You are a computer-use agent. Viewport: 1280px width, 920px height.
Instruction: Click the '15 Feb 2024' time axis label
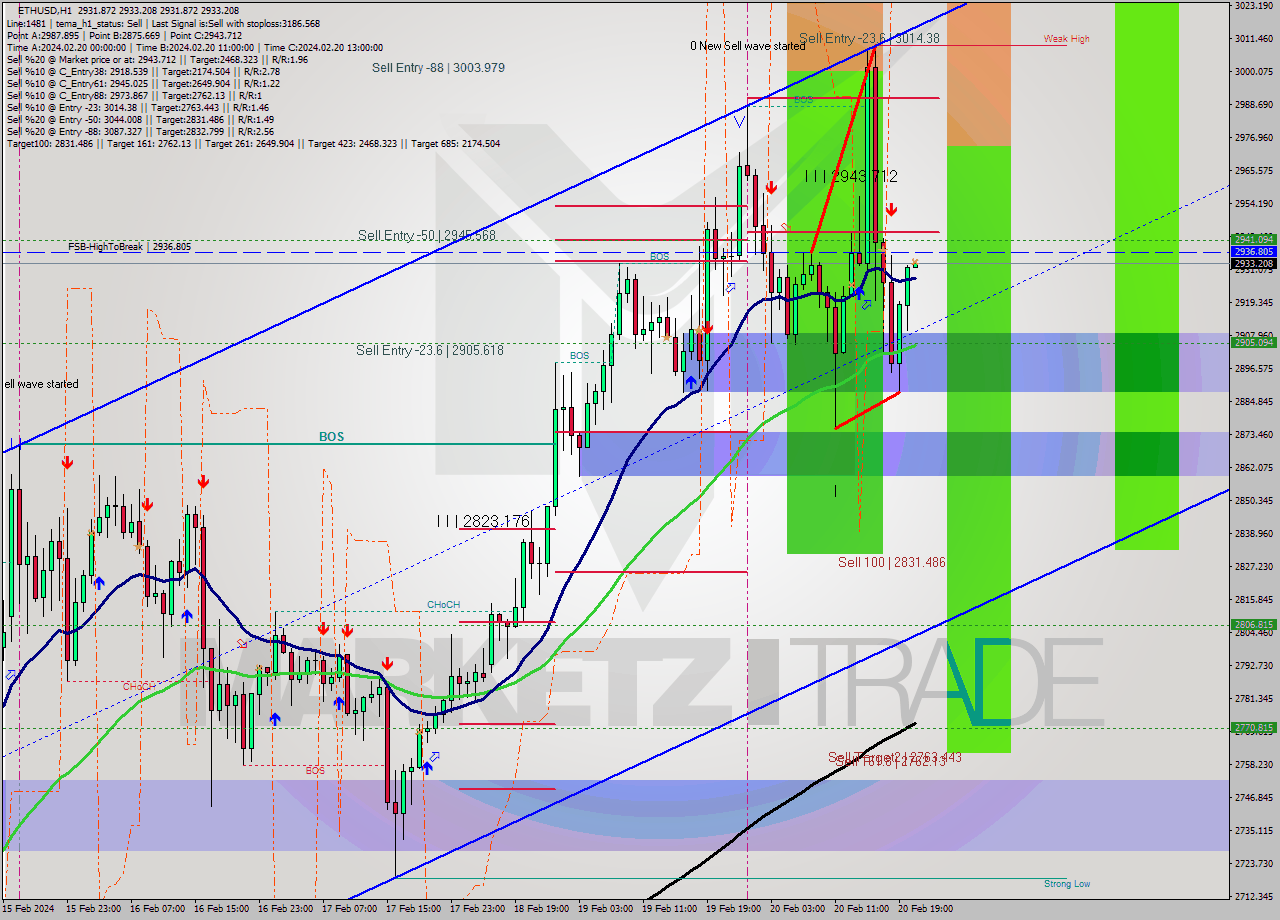pos(27,909)
